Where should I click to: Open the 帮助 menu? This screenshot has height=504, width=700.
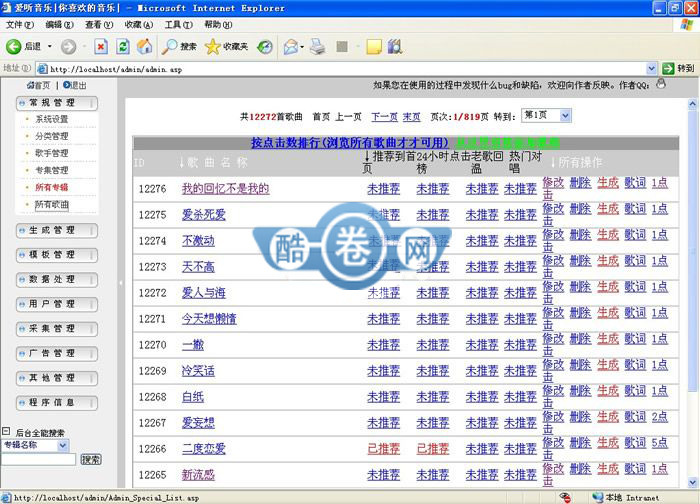[218, 25]
